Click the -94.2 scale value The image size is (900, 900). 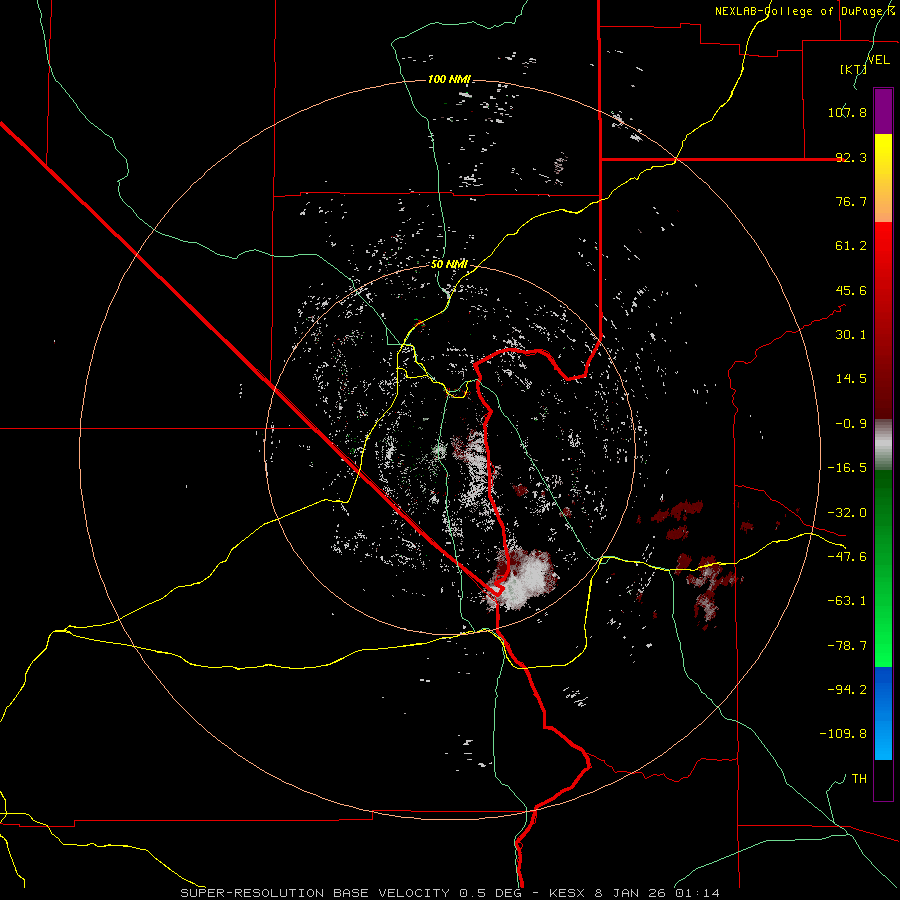pos(847,689)
